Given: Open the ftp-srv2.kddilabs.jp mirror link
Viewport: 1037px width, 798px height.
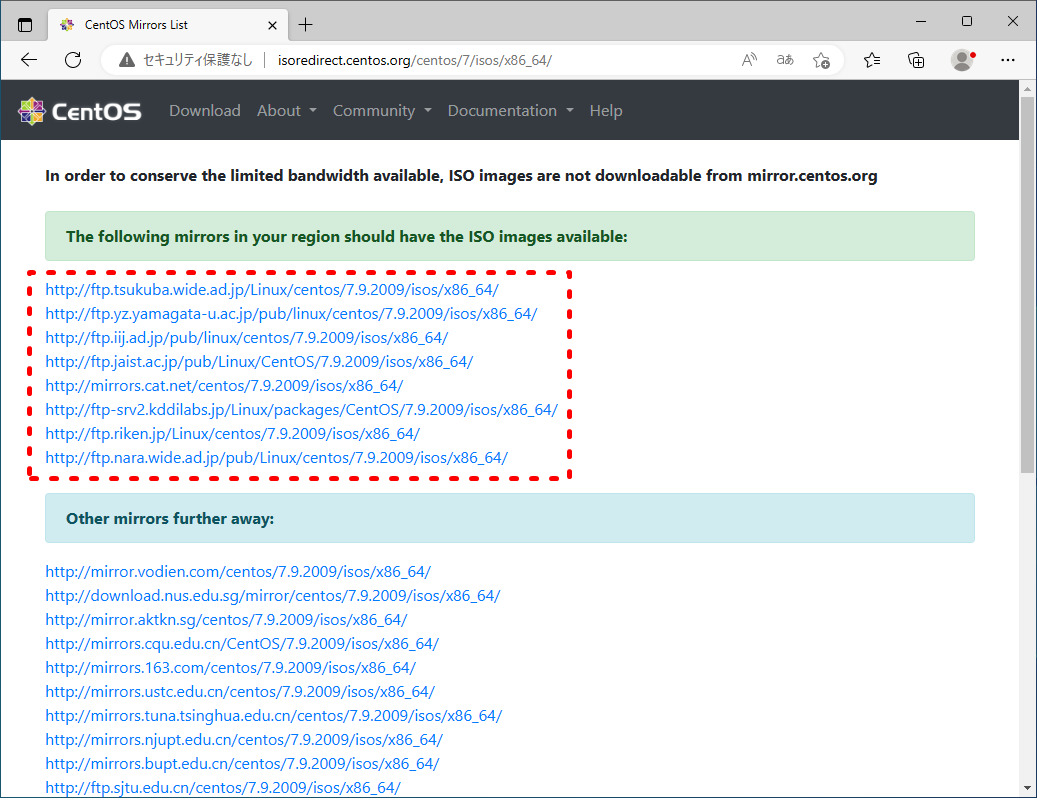Looking at the screenshot, I should 302,410.
